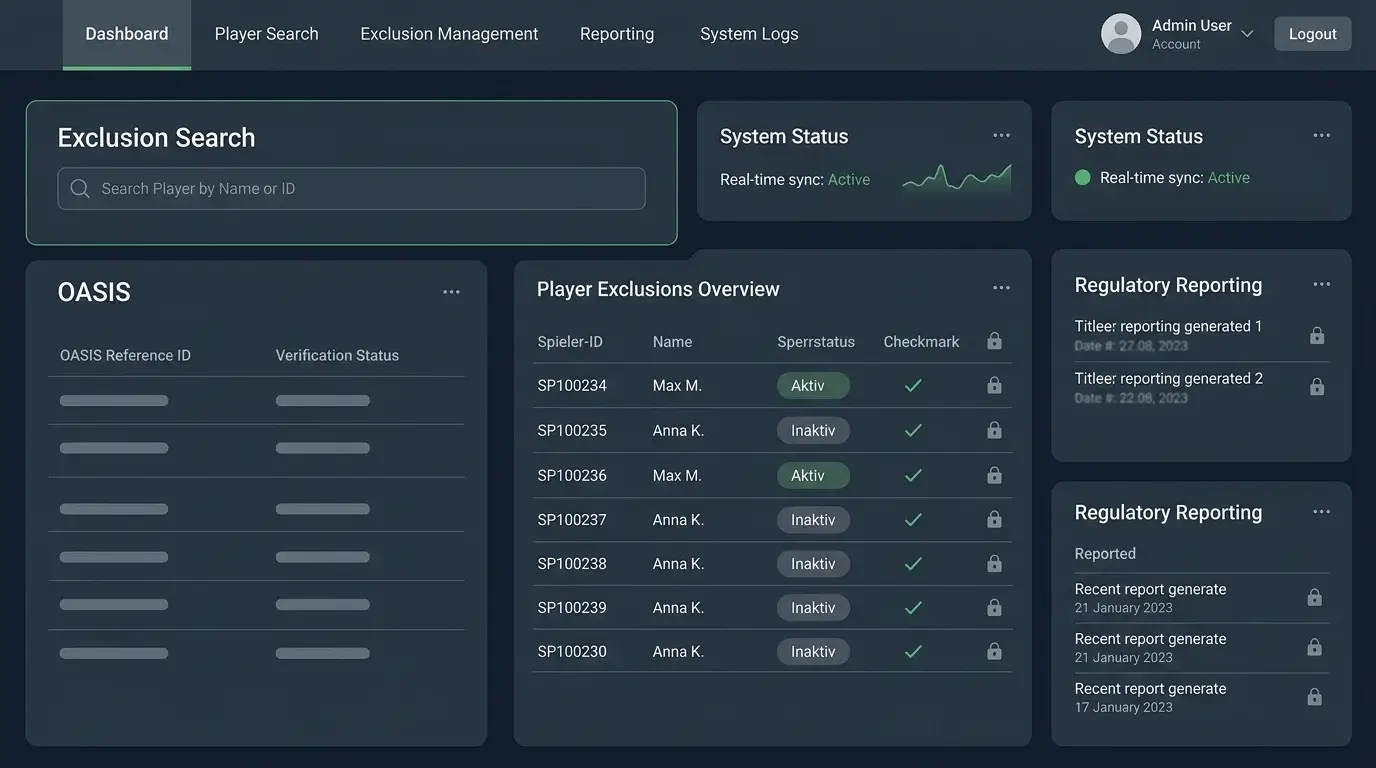This screenshot has height=768, width=1376.
Task: Click lock icon beside Titleer reporting generated 2
Action: pyautogui.click(x=1317, y=387)
